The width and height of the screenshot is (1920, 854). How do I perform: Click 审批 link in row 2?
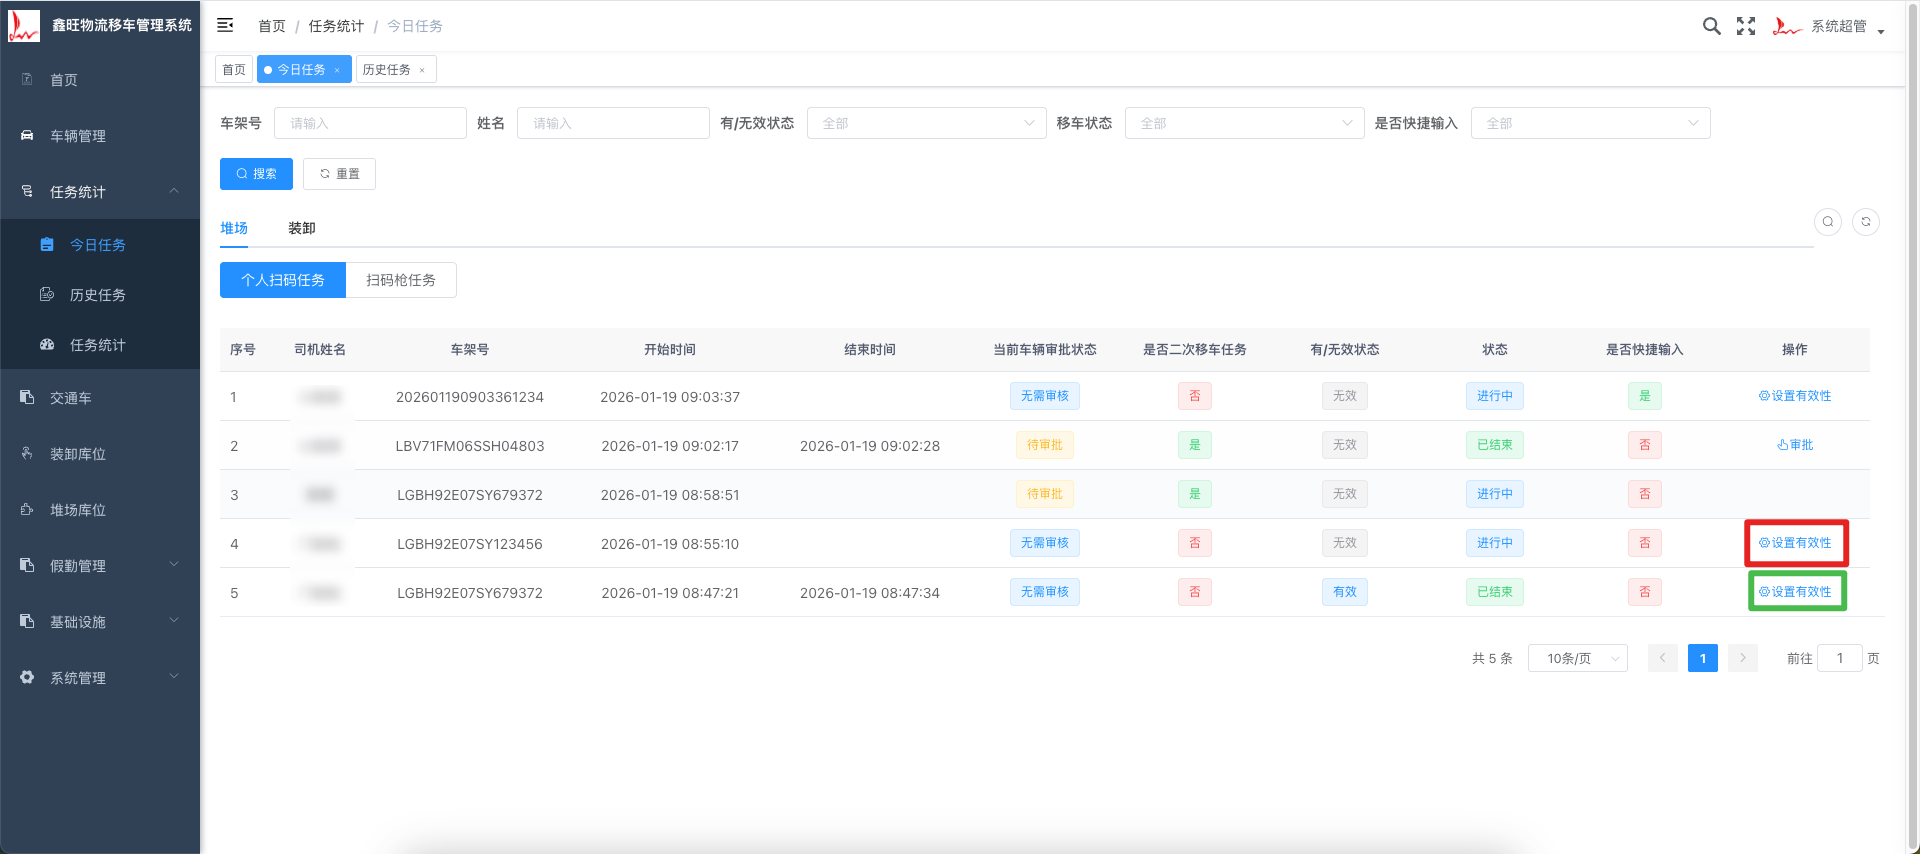(1795, 445)
